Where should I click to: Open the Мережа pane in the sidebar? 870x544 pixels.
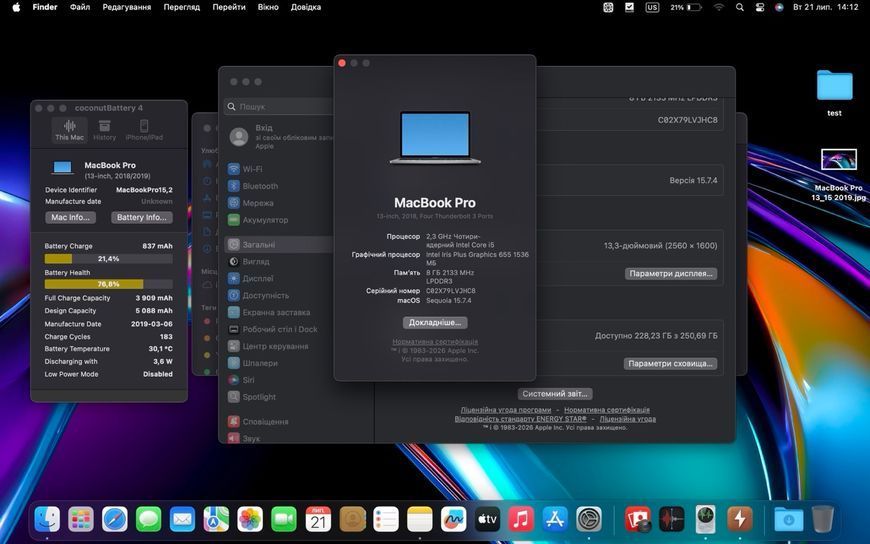click(x=251, y=203)
